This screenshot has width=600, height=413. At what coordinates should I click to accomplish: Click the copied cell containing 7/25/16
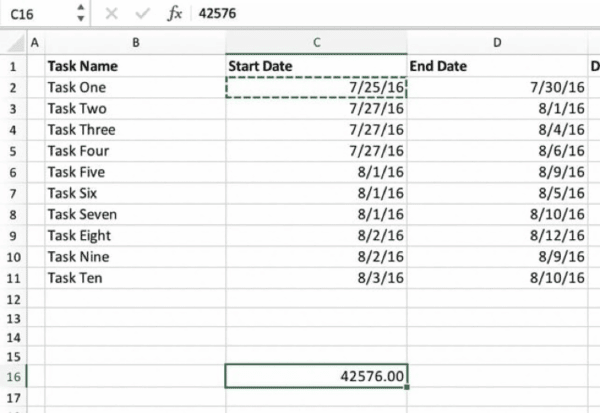point(316,88)
